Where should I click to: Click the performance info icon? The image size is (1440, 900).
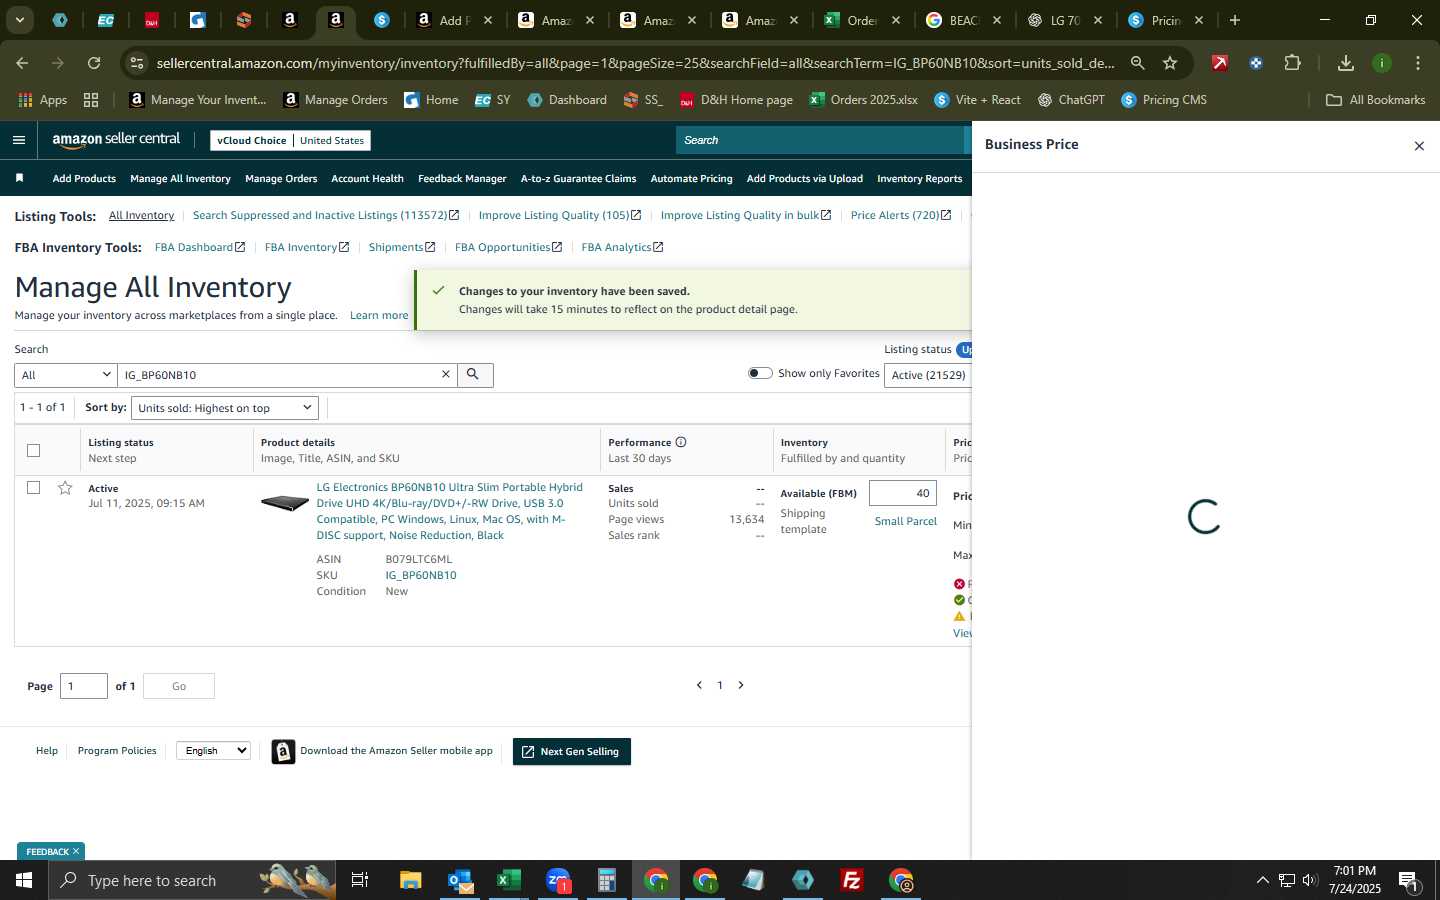(681, 442)
